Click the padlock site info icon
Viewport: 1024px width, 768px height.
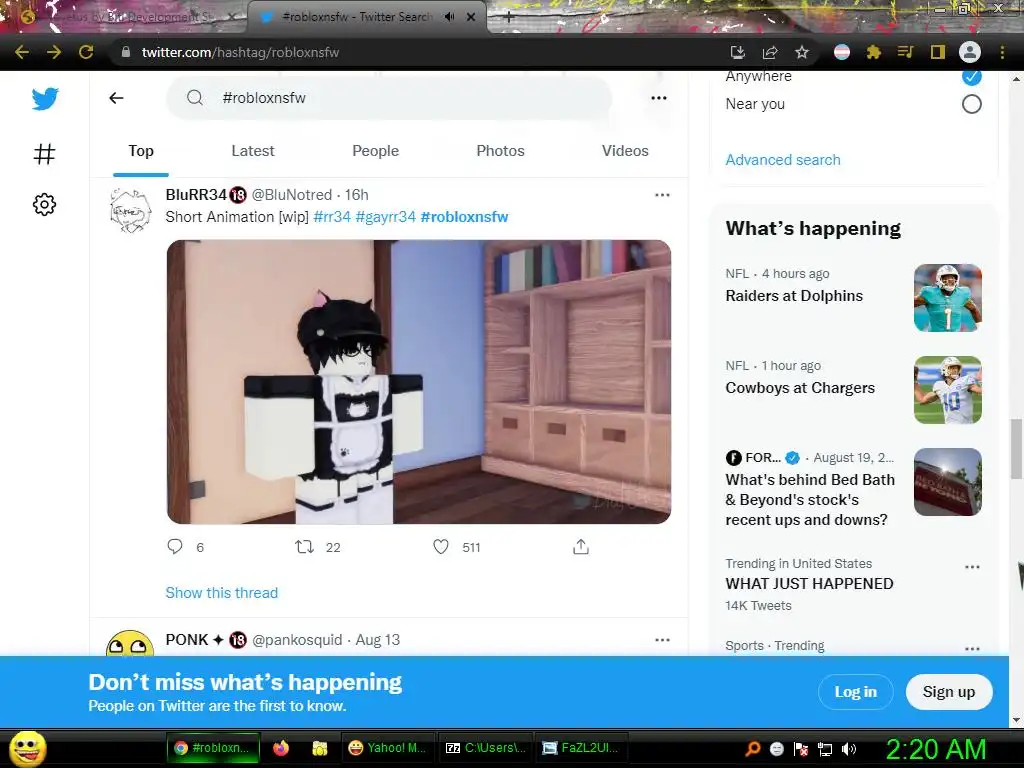pyautogui.click(x=125, y=52)
